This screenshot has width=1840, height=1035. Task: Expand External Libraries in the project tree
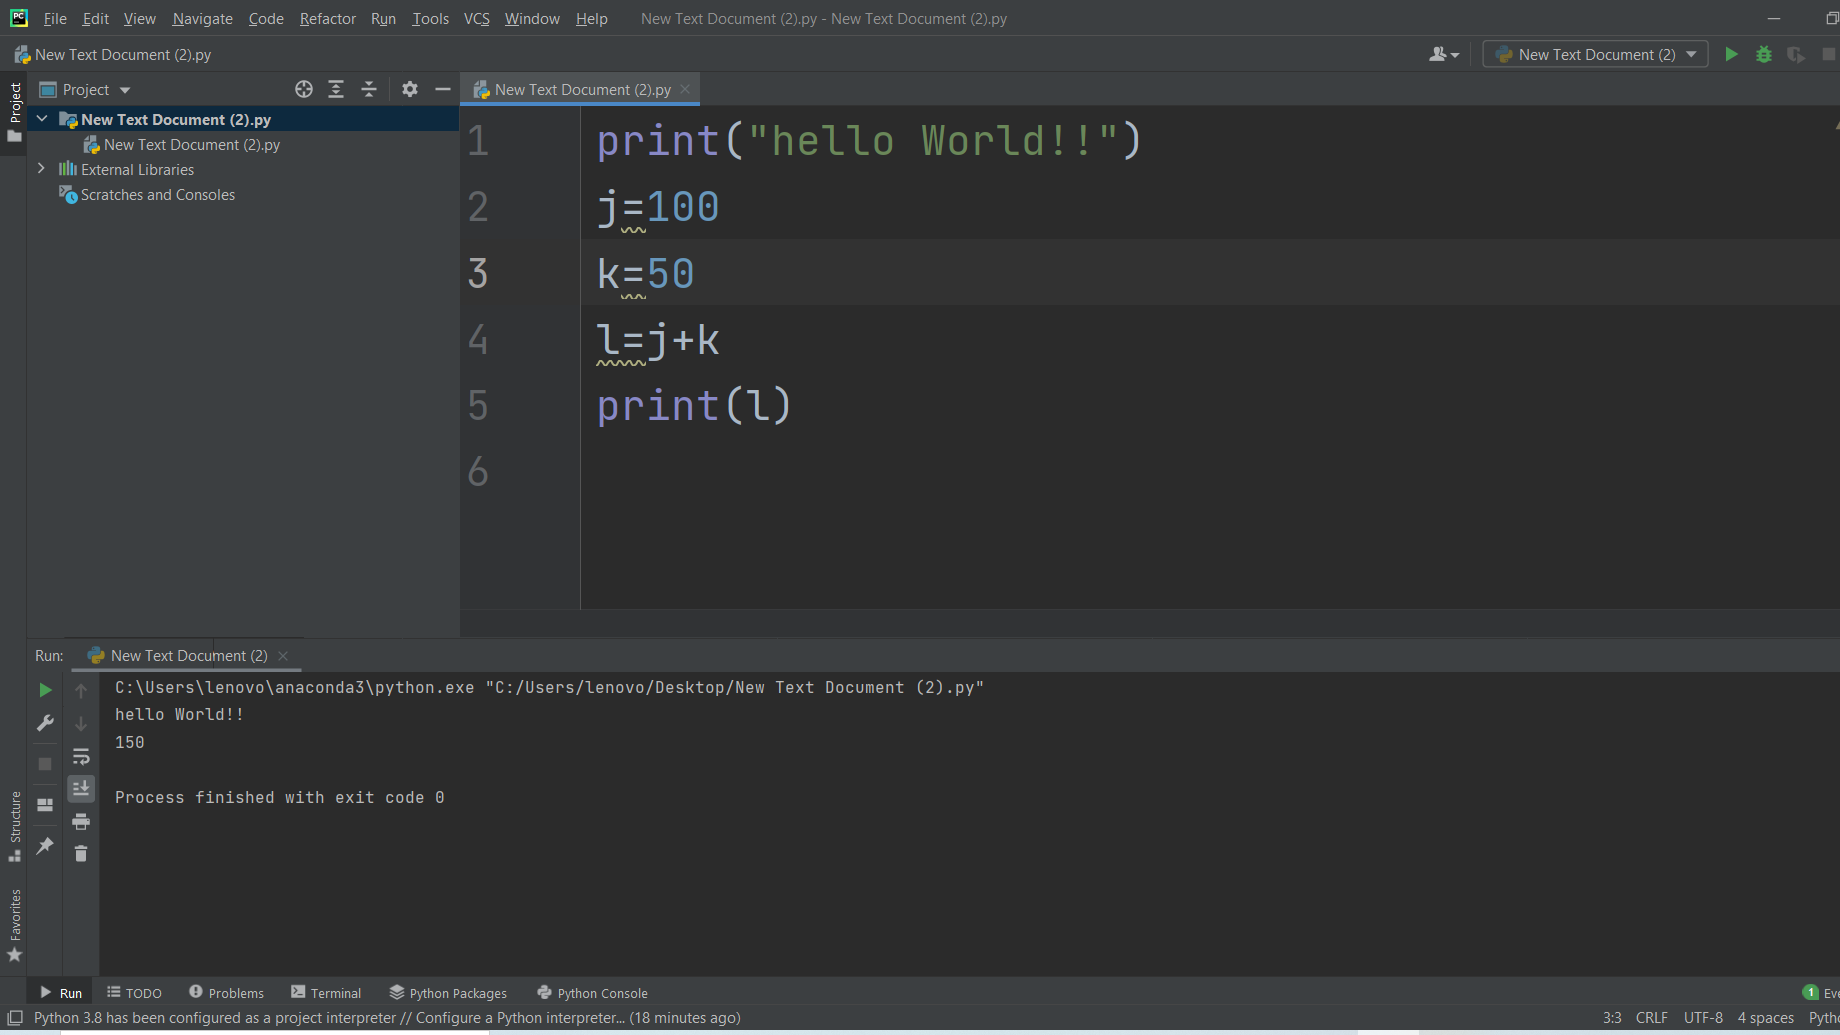(x=41, y=169)
